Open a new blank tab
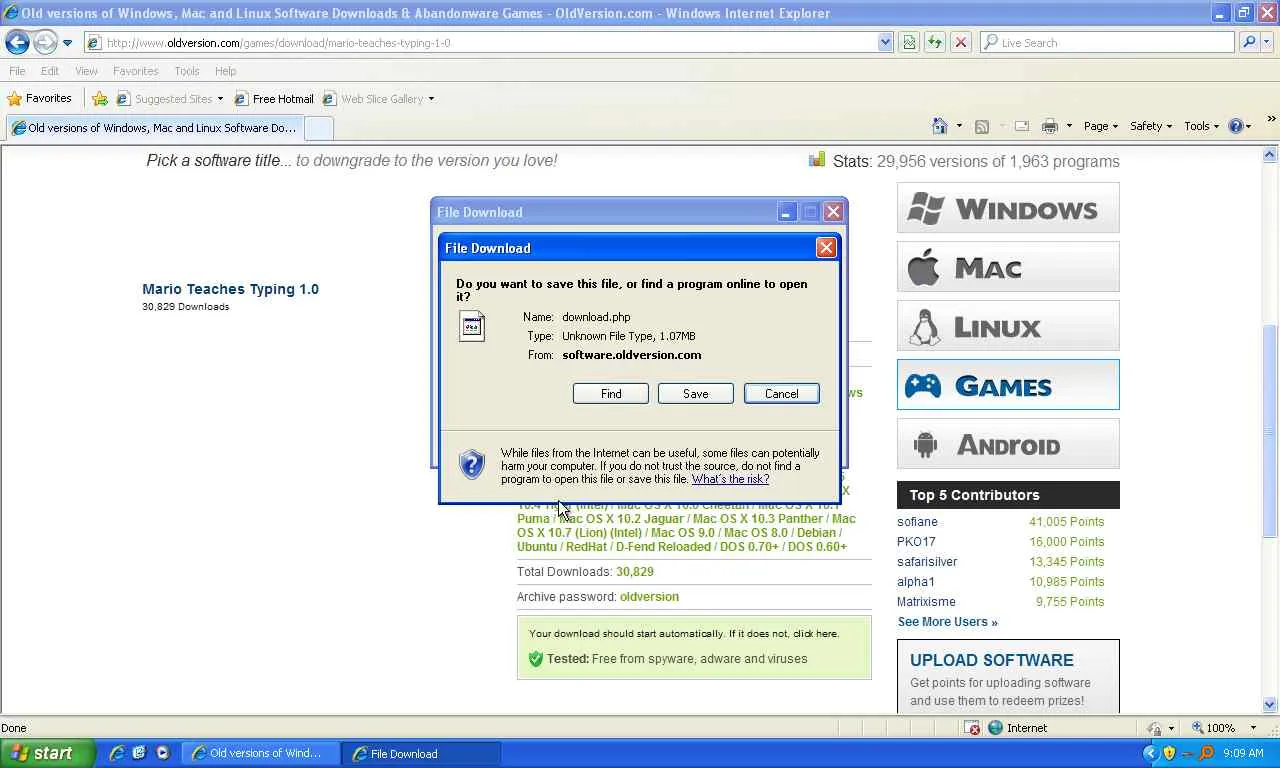The image size is (1280, 768). (318, 128)
